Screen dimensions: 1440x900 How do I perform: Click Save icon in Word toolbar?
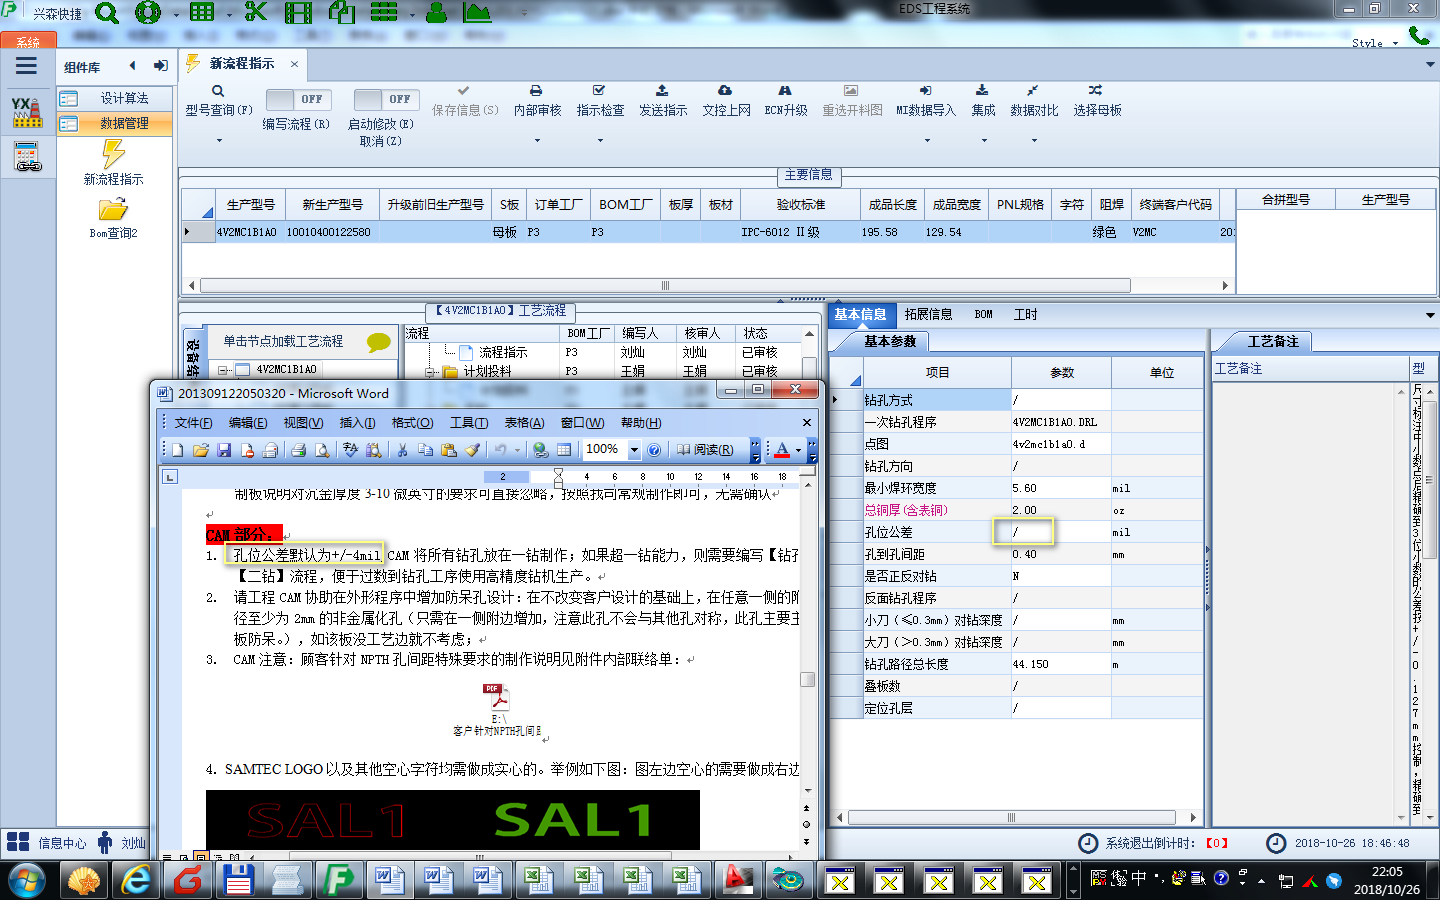click(224, 450)
